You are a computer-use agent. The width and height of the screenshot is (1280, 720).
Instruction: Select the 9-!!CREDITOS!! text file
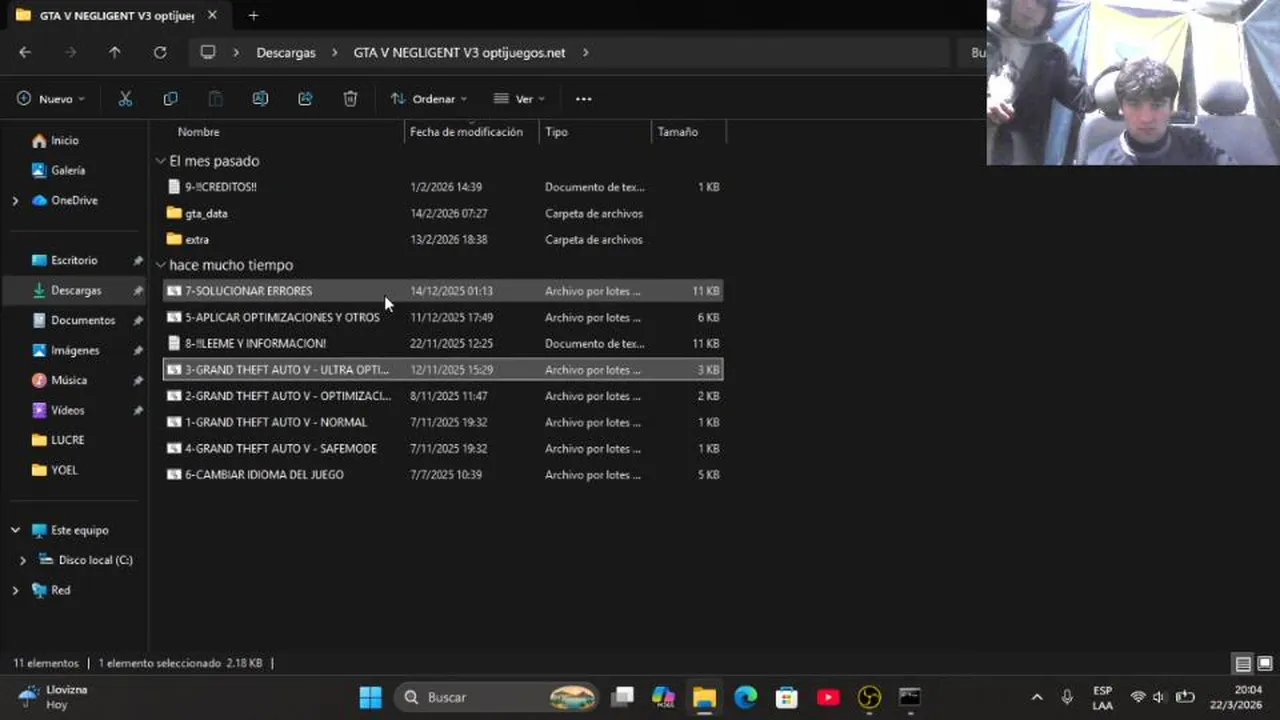tap(442, 187)
